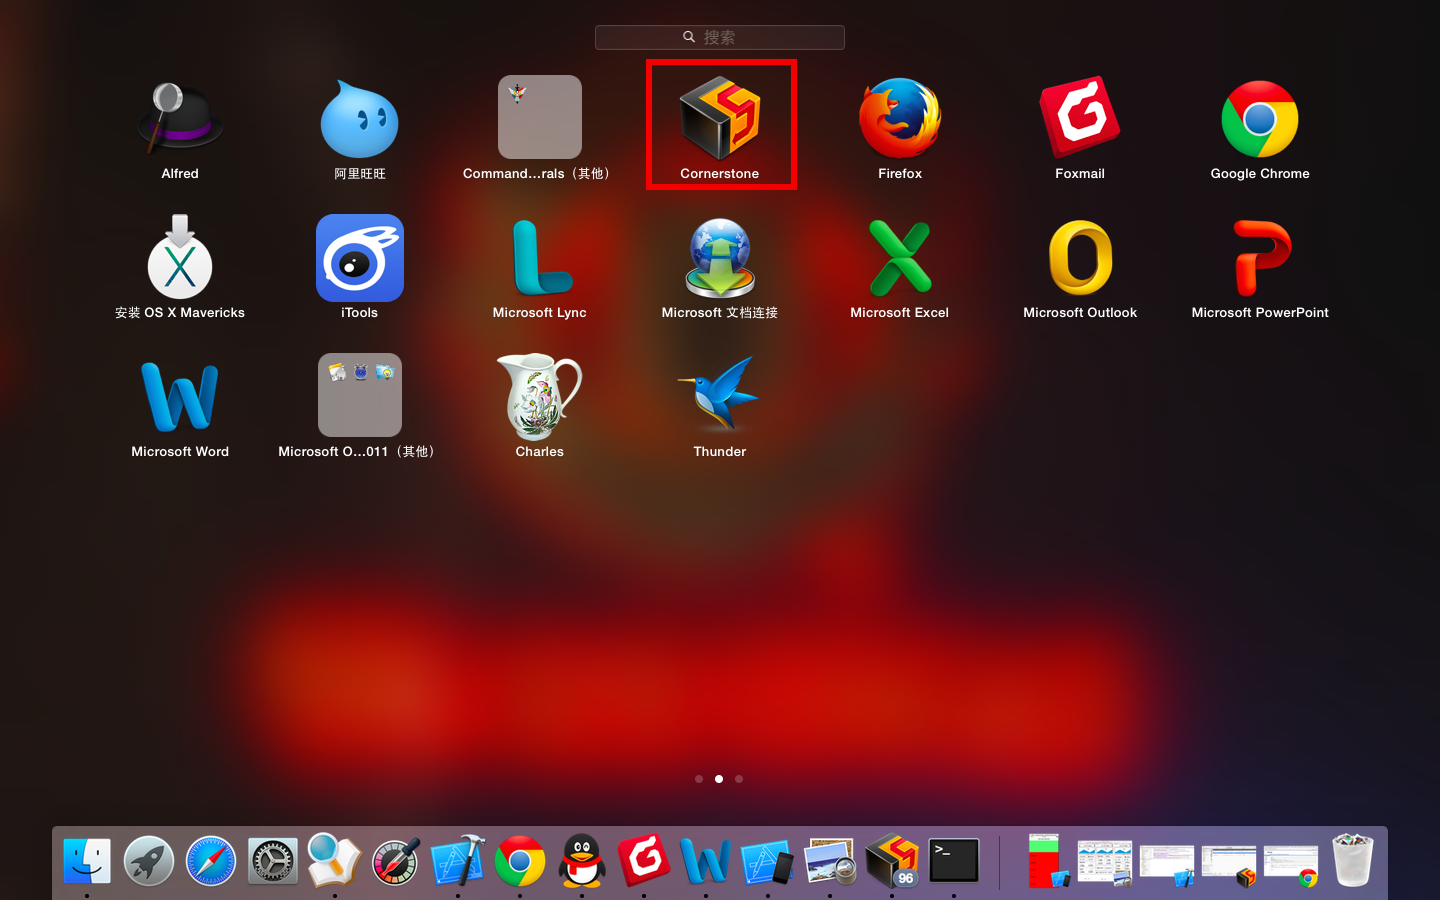Launch Google Chrome from Launchpad grid

tap(1260, 120)
